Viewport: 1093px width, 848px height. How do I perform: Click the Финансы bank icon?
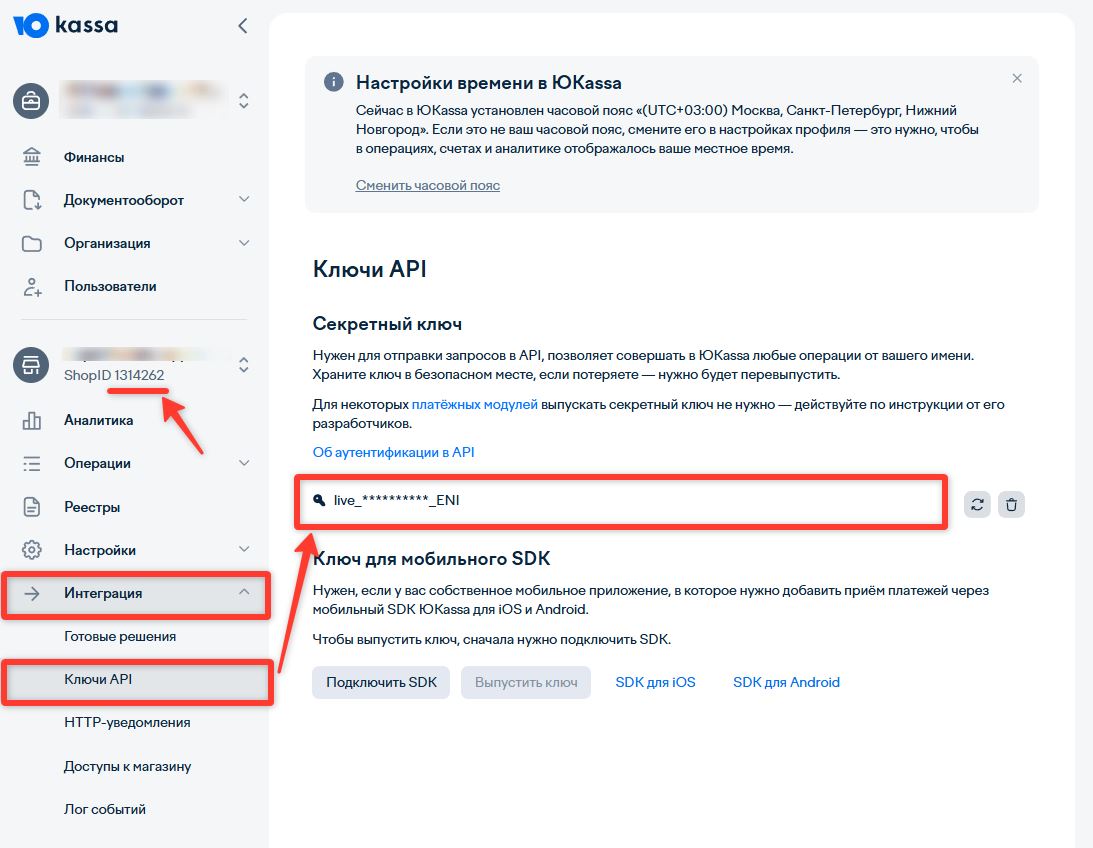click(x=32, y=157)
